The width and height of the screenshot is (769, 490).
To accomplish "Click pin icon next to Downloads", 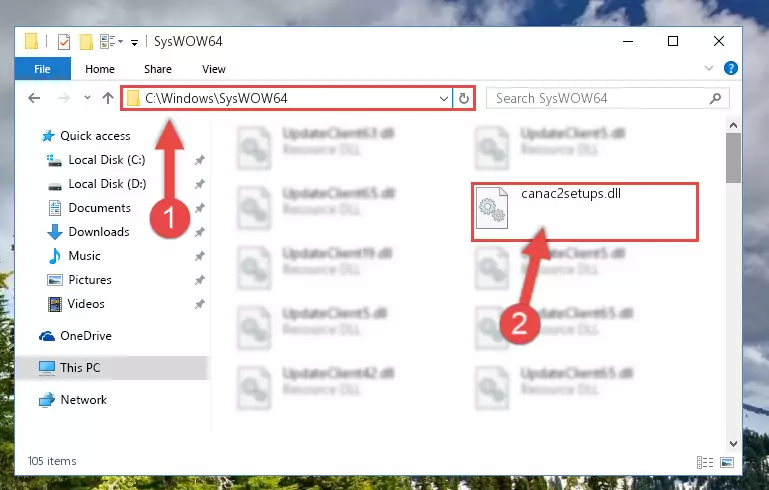I will [199, 232].
